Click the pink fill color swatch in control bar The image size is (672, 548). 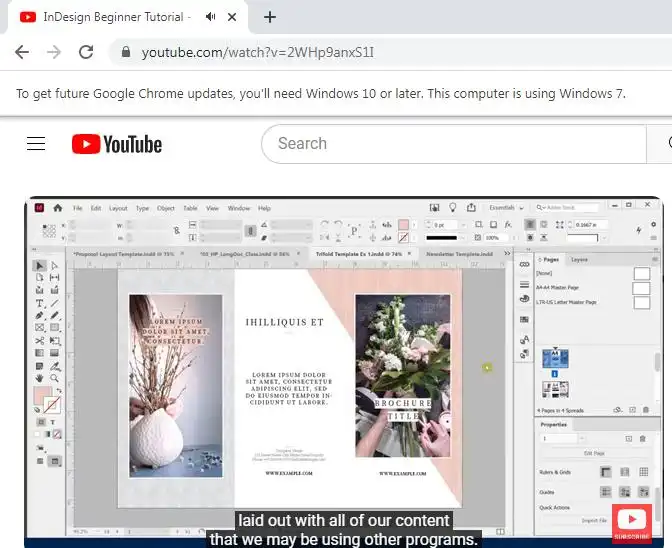[403, 225]
